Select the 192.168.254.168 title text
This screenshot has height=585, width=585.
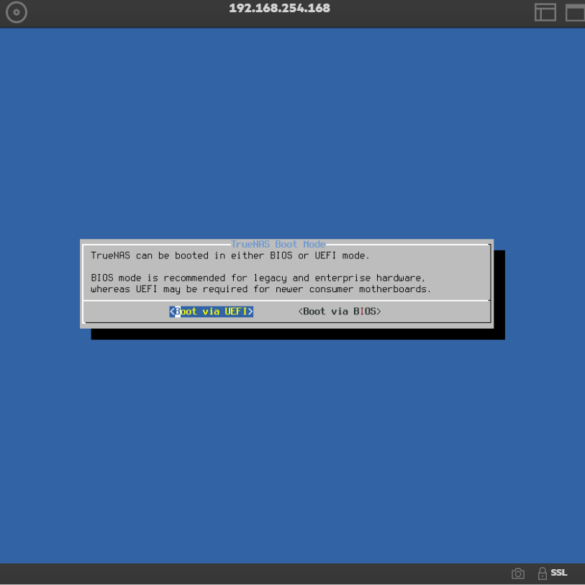coord(279,8)
